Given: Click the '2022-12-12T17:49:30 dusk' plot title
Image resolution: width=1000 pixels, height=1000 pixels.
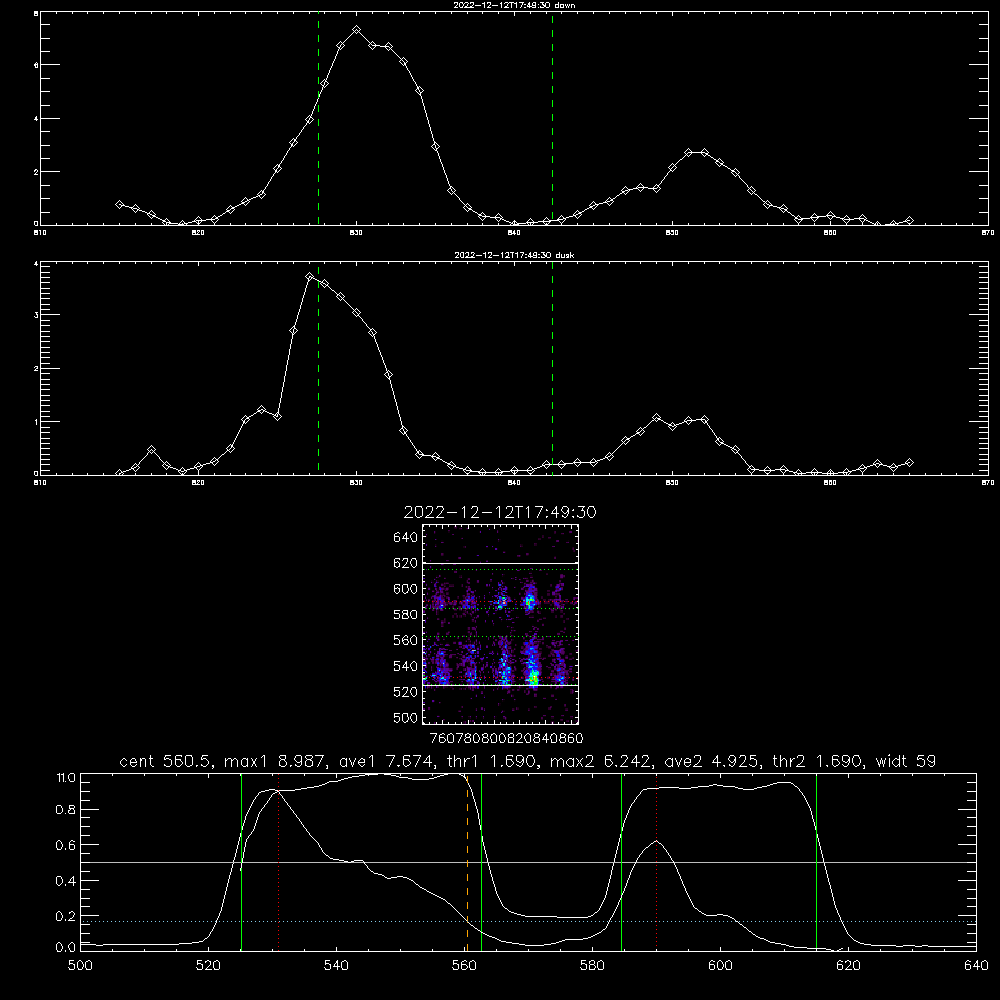Looking at the screenshot, I should tap(514, 255).
